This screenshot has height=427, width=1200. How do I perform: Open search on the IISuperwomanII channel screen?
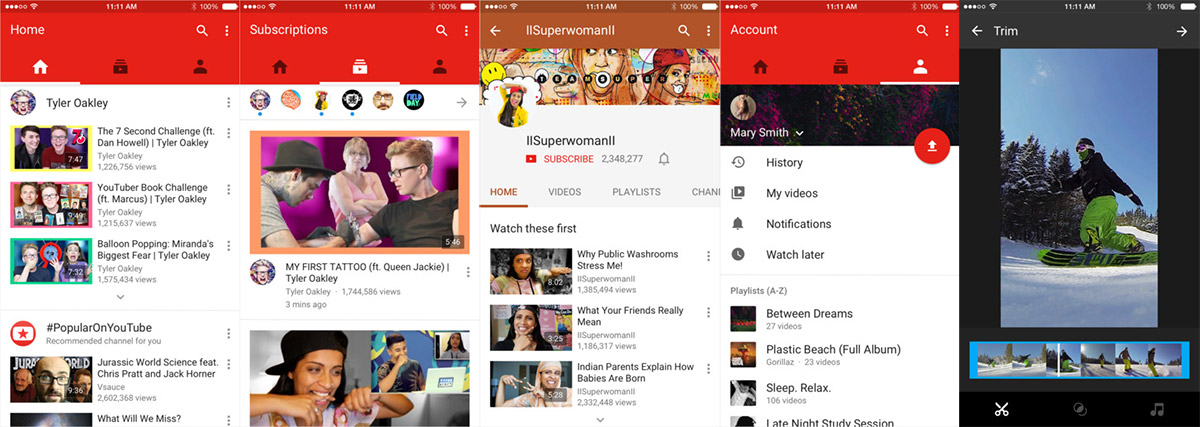coord(684,31)
